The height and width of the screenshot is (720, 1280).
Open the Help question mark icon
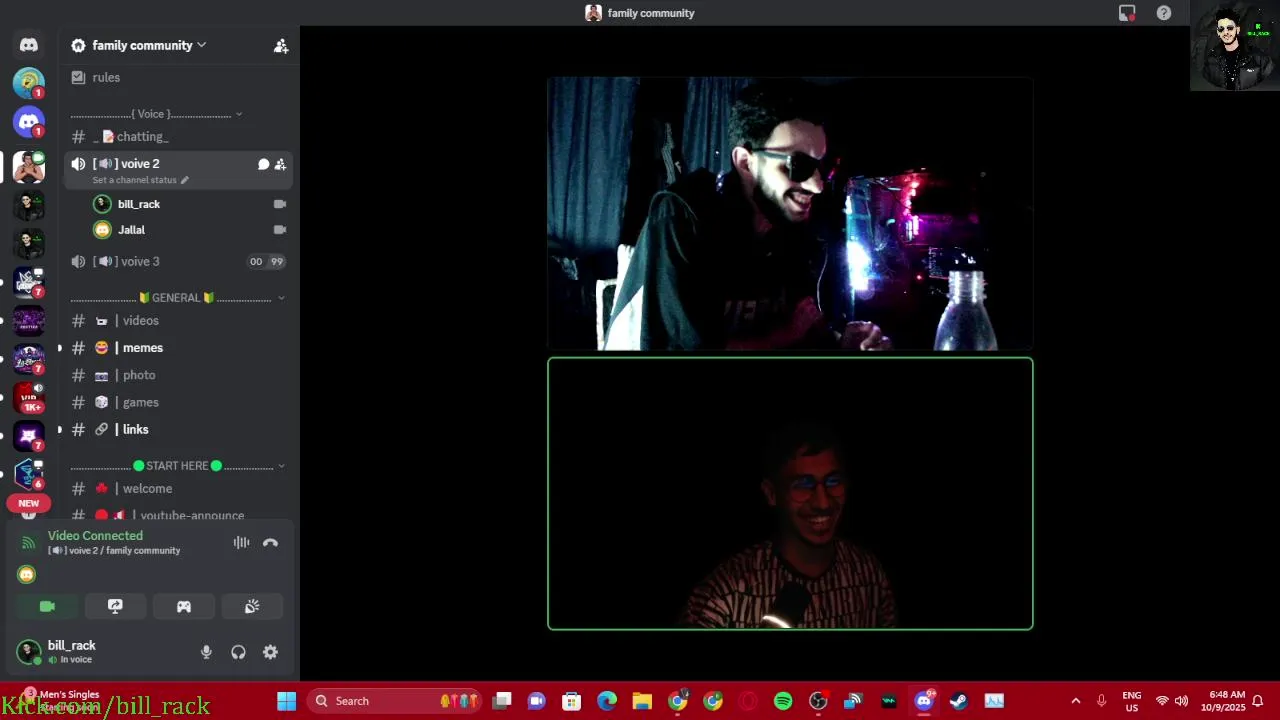(x=1164, y=13)
